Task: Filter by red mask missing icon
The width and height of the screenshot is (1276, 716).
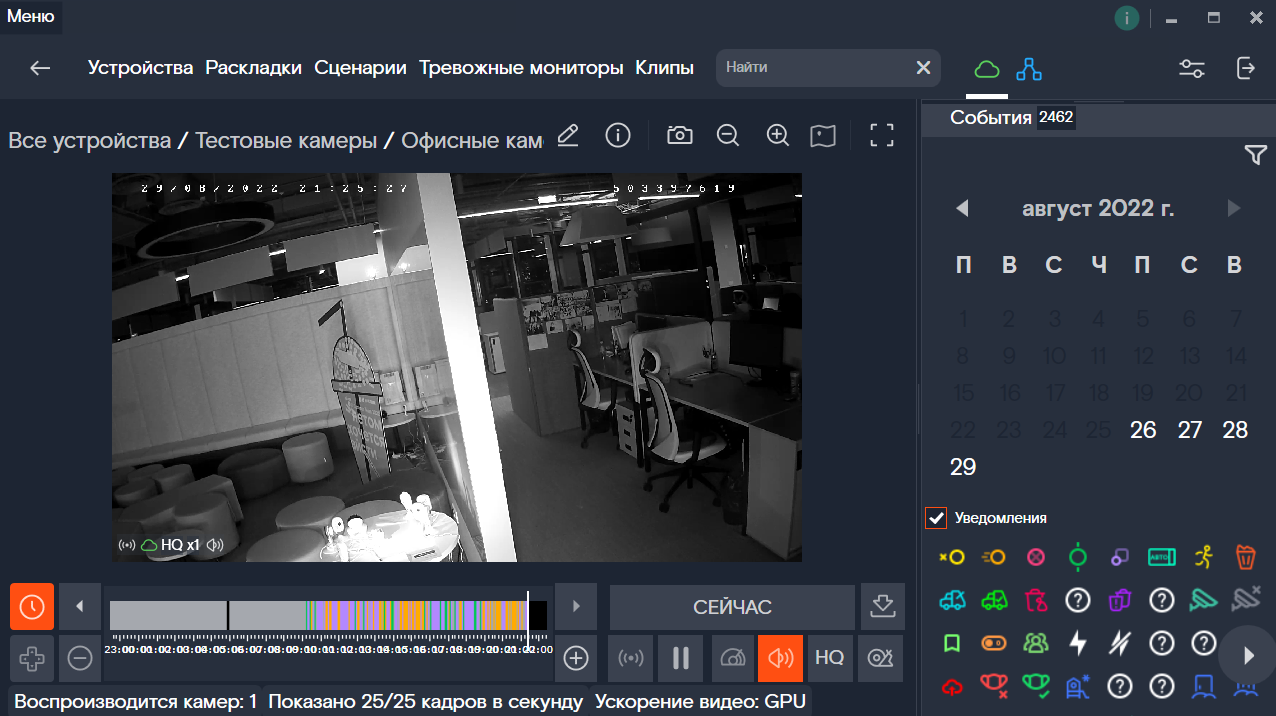Action: pos(994,685)
